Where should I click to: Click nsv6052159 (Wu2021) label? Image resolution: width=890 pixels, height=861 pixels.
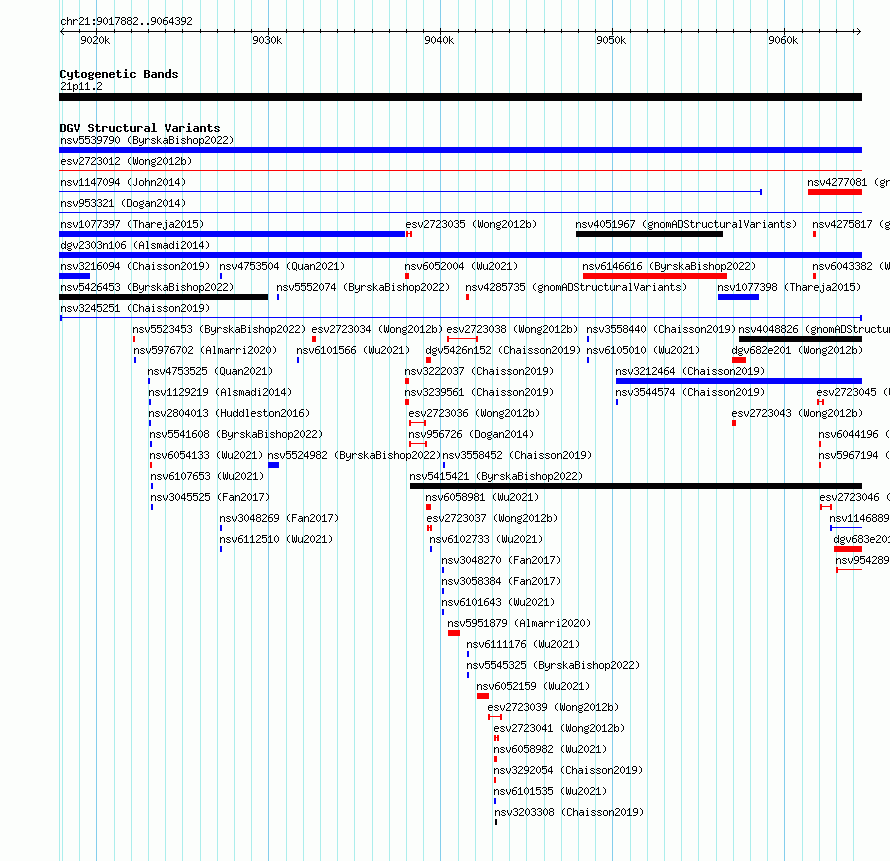533,686
